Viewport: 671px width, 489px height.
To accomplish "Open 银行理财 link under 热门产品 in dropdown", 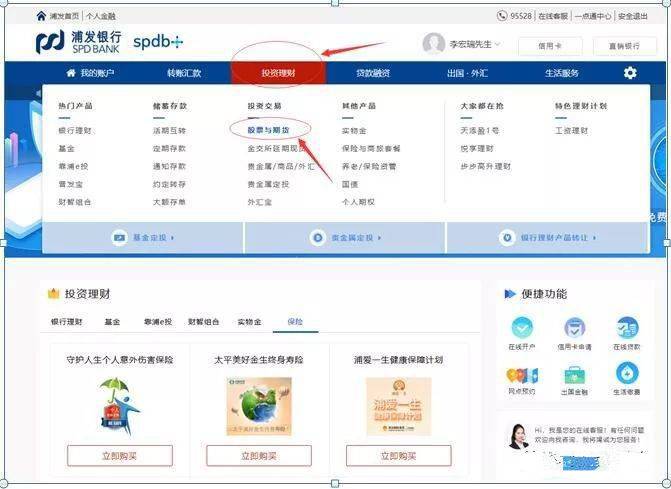I will pos(75,130).
